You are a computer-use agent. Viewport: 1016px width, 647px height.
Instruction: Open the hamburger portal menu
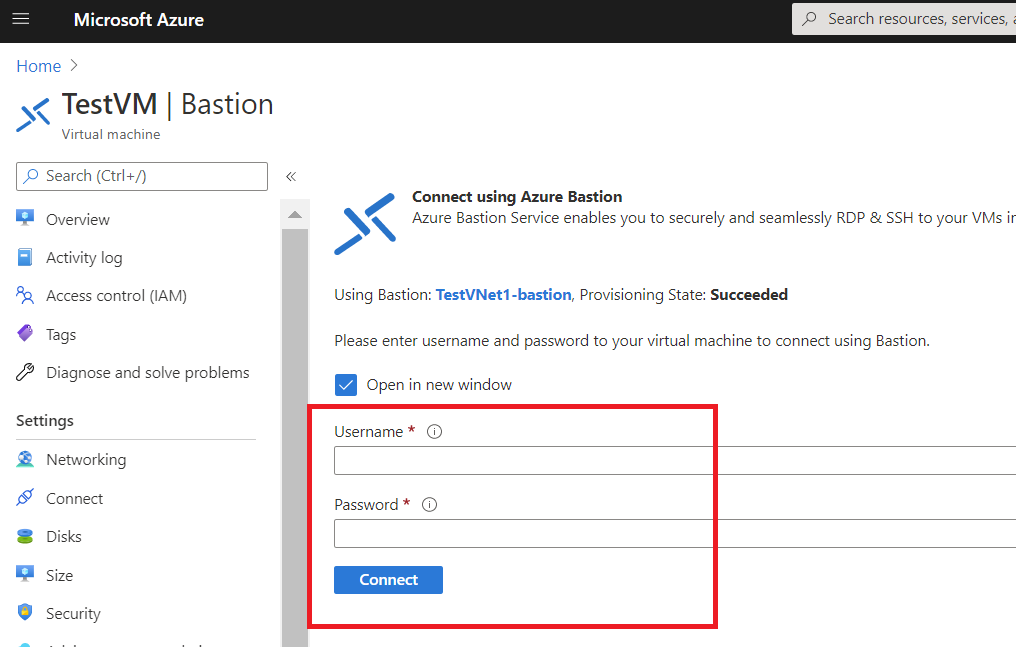pos(21,19)
